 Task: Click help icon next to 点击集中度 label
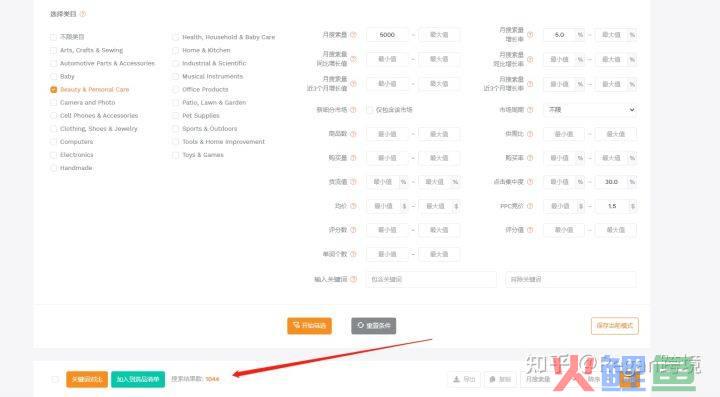coord(530,182)
